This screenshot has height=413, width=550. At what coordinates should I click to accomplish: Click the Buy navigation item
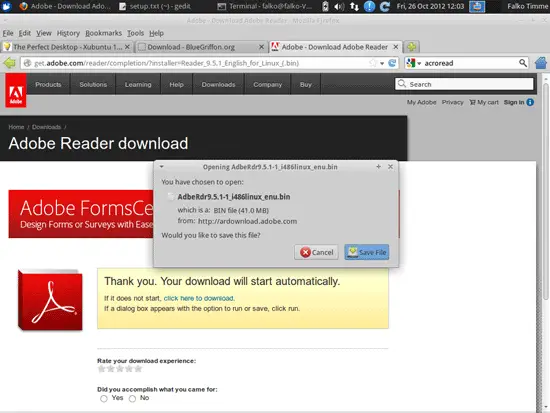306,84
